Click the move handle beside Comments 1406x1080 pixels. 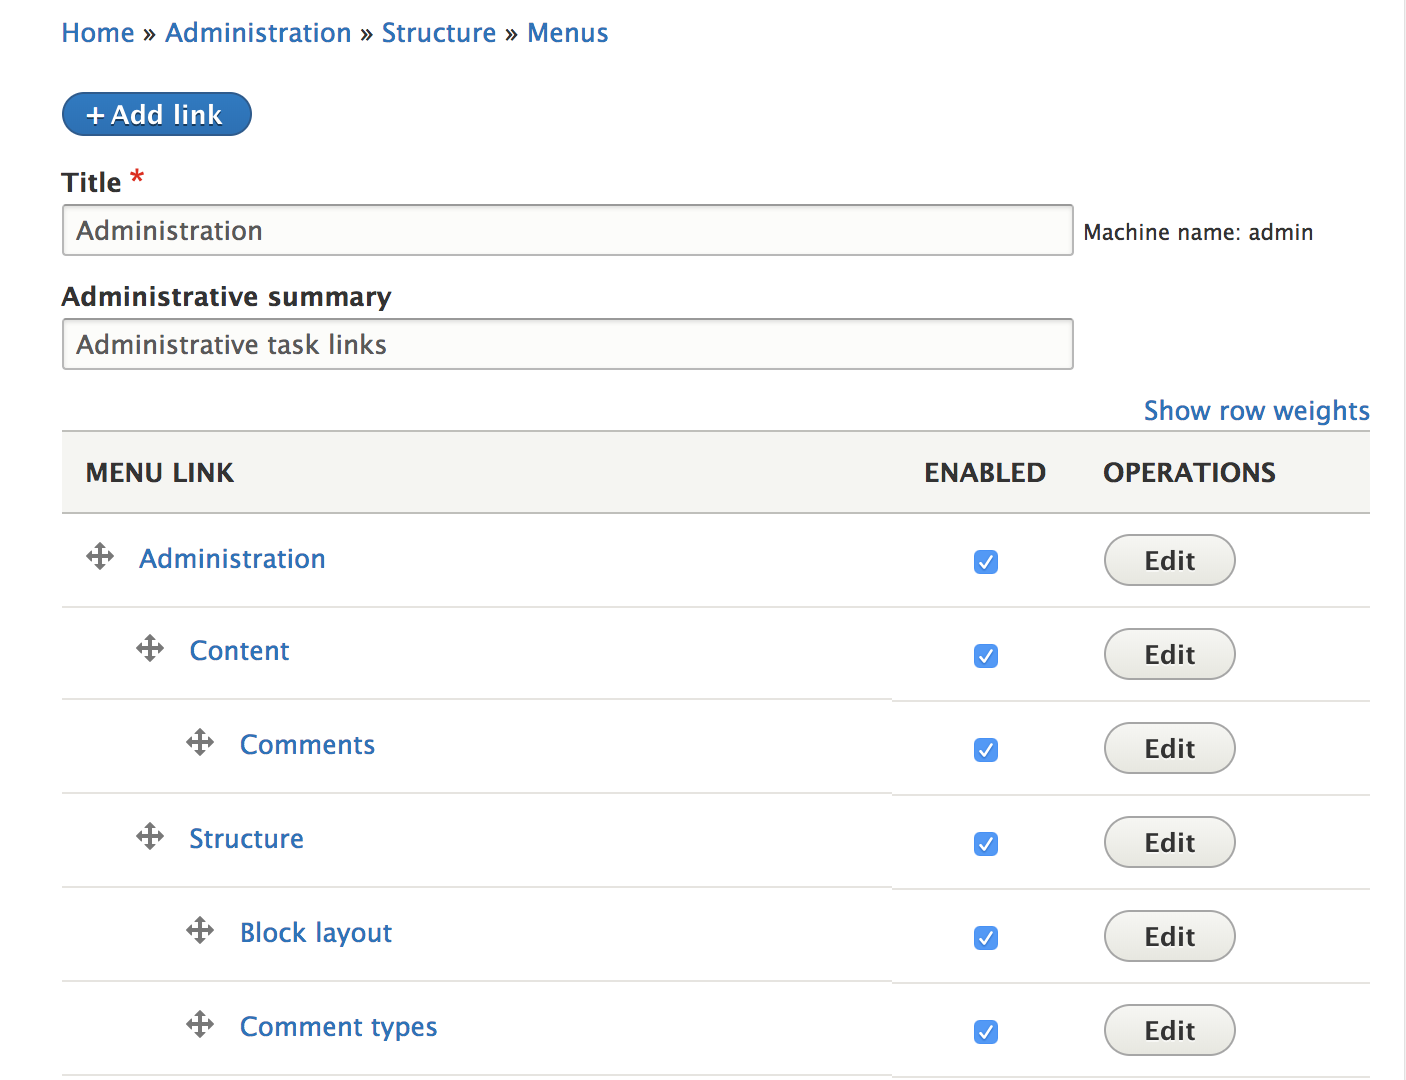(x=200, y=742)
